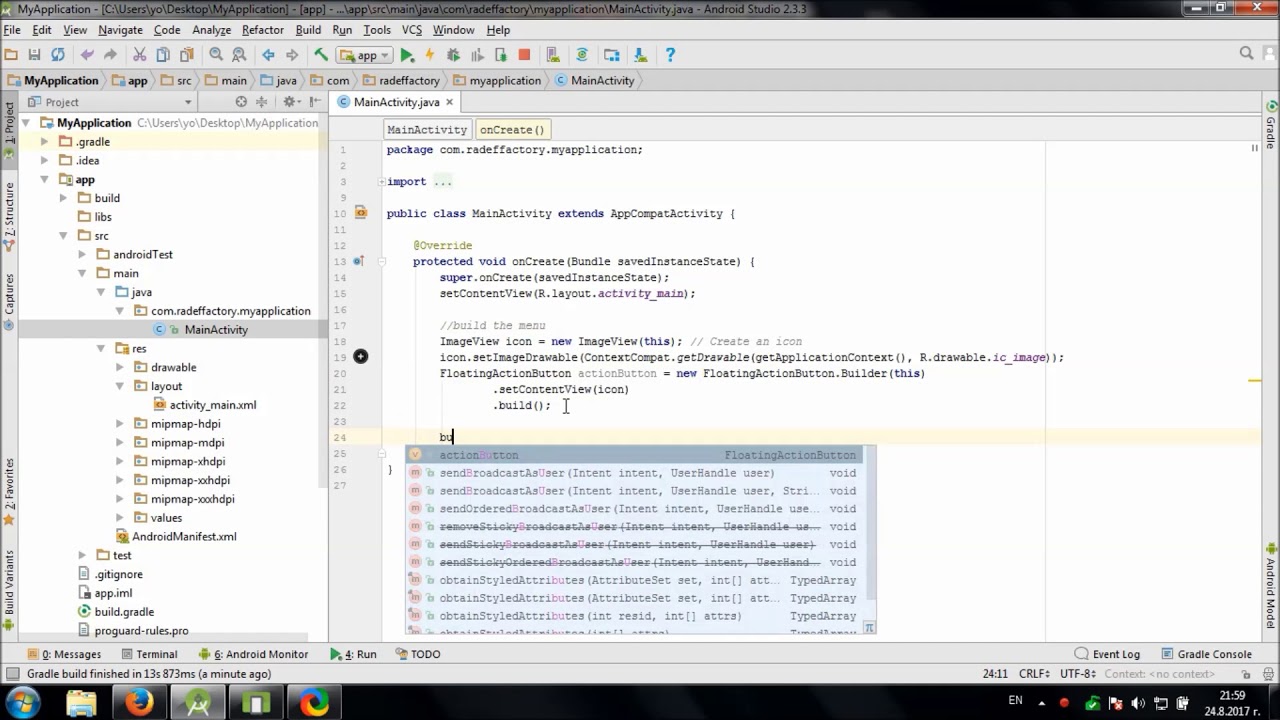Open the Analyze menu
1280x720 pixels.
[x=211, y=30]
